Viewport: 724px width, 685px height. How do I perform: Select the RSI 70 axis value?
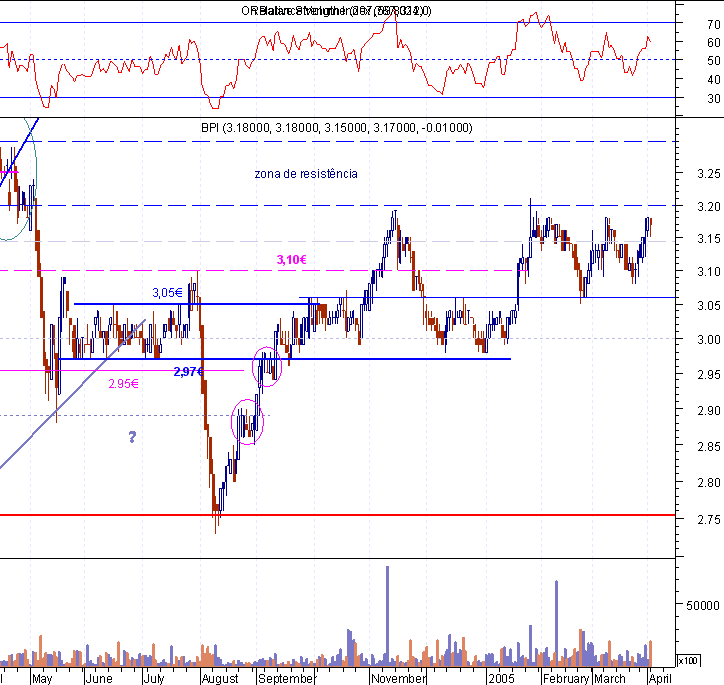(713, 24)
